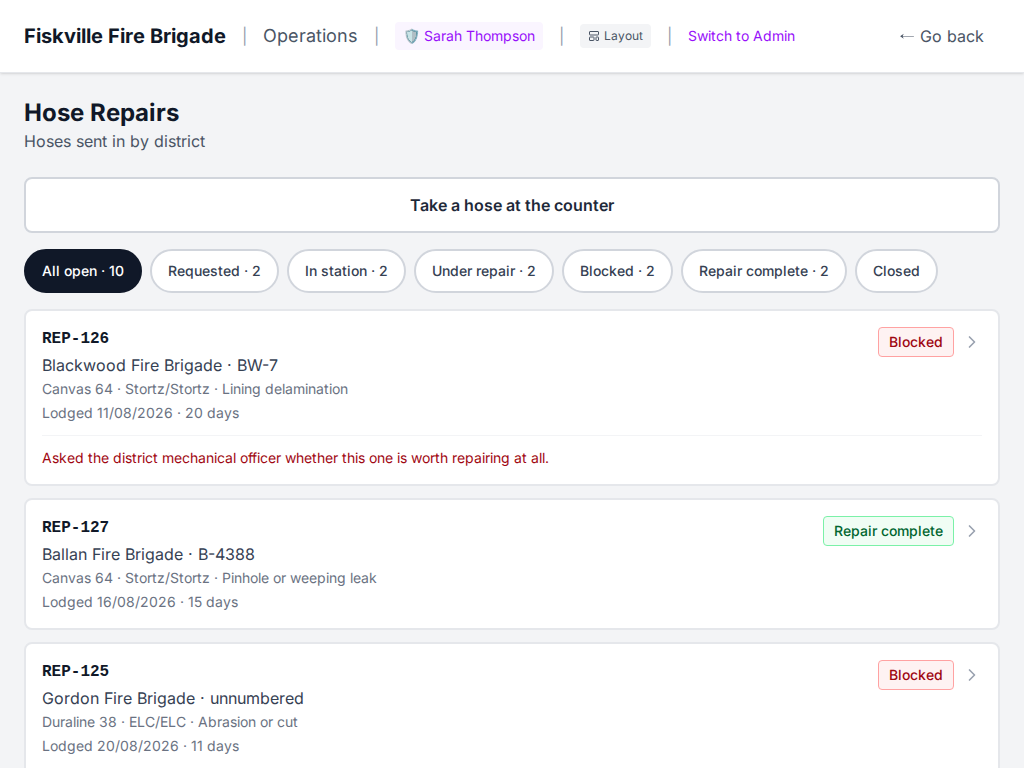Open the Closed repairs tab
This screenshot has width=1024, height=768.
click(x=896, y=271)
